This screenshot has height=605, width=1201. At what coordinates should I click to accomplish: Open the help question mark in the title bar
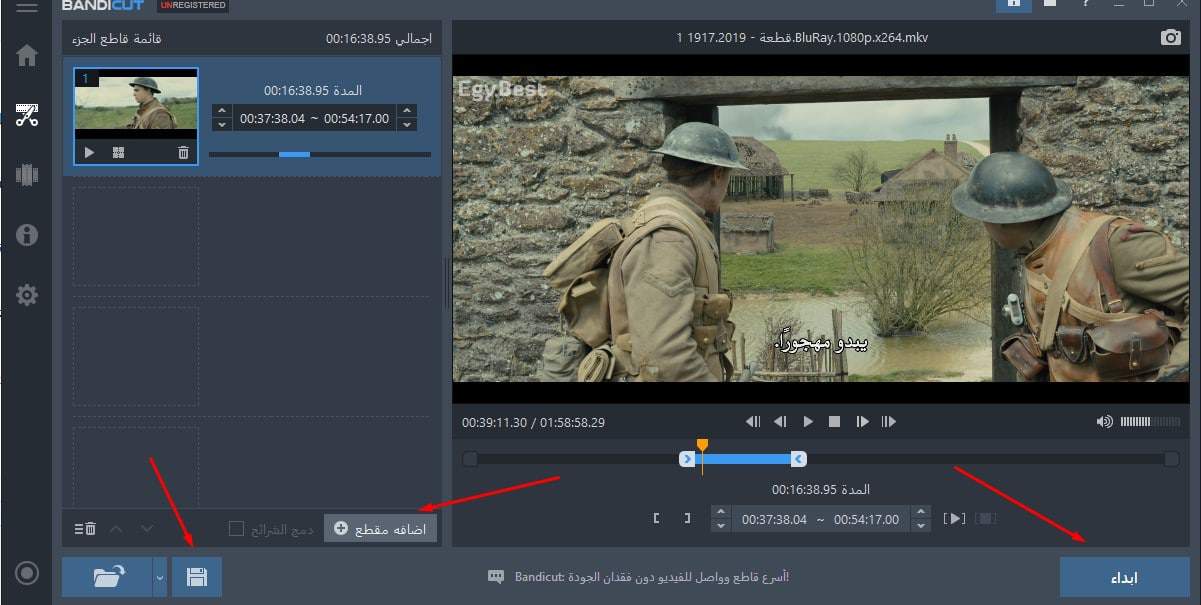tap(1085, 4)
